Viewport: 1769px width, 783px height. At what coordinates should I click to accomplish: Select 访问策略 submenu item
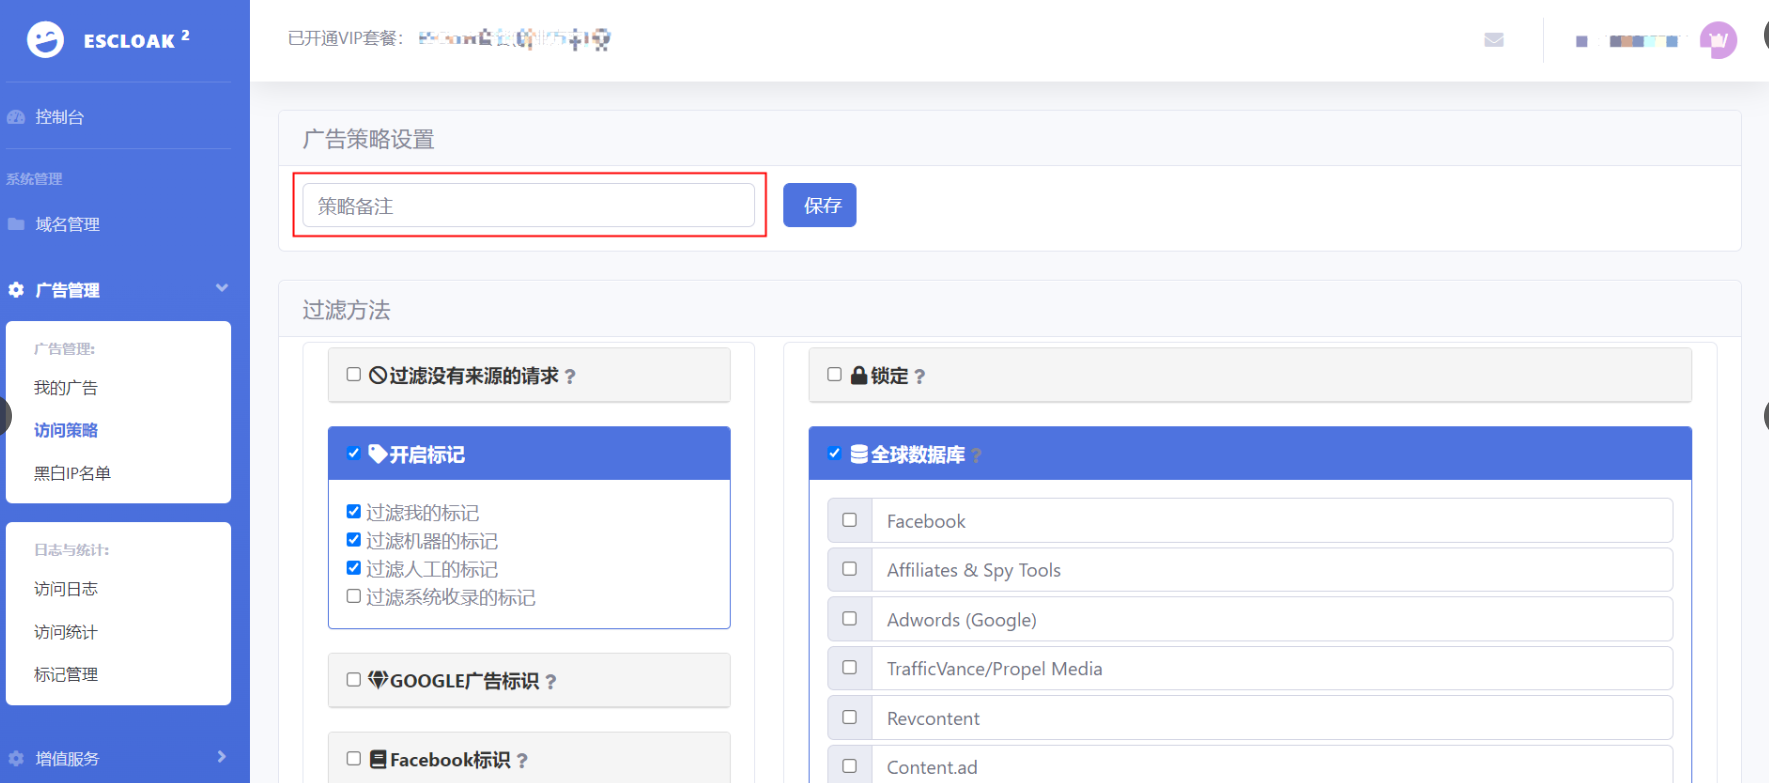pos(66,430)
